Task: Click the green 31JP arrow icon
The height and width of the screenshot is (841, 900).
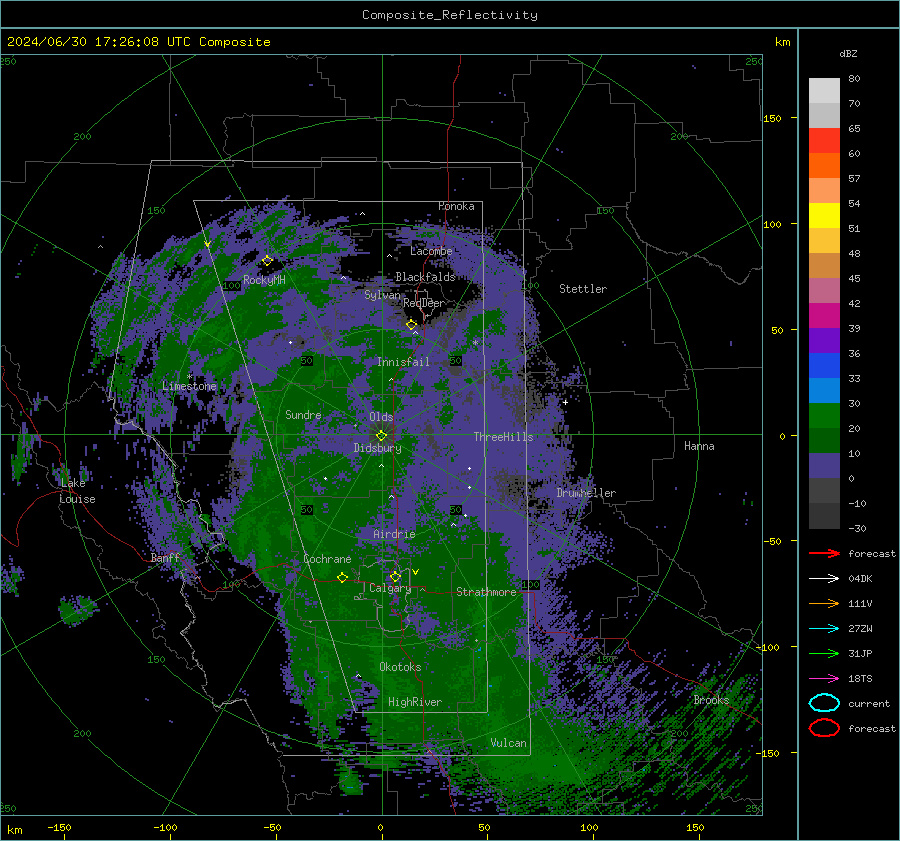Action: tap(824, 653)
